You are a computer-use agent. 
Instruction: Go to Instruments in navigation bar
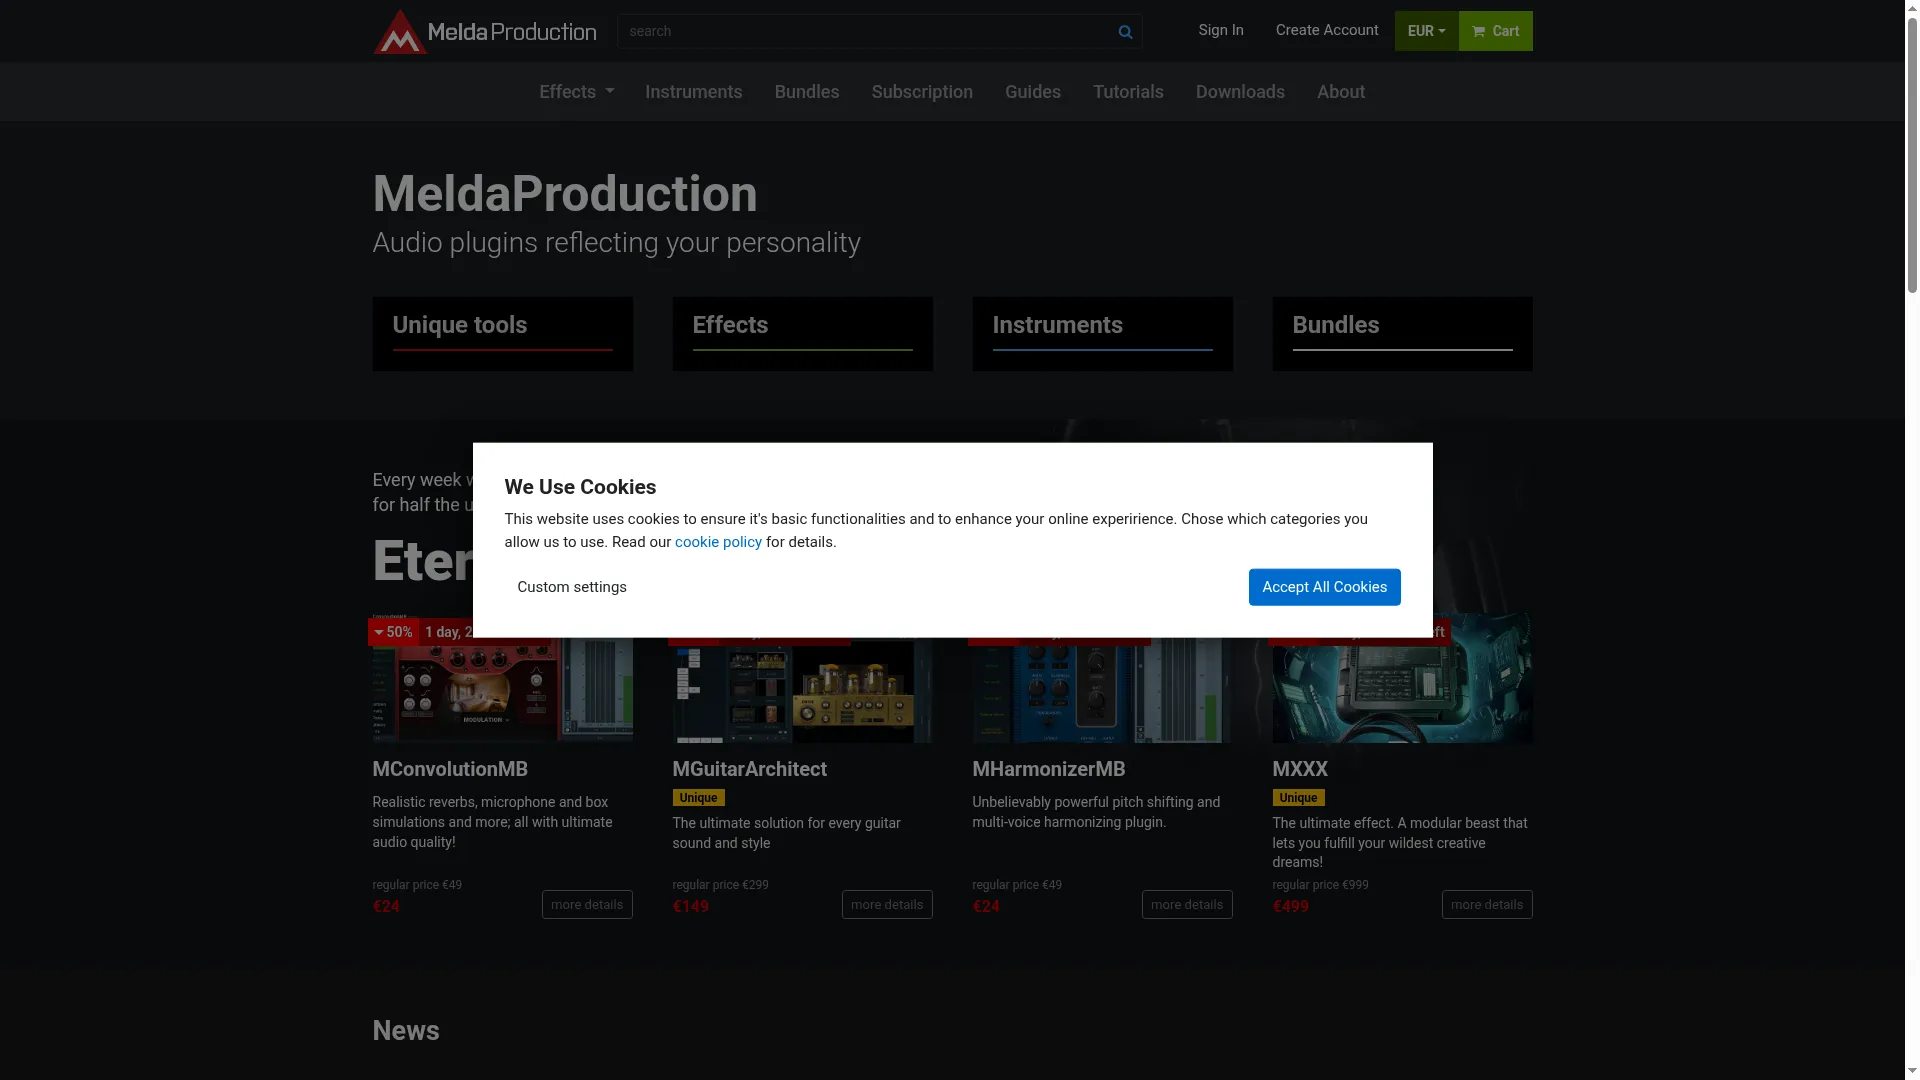click(x=693, y=92)
